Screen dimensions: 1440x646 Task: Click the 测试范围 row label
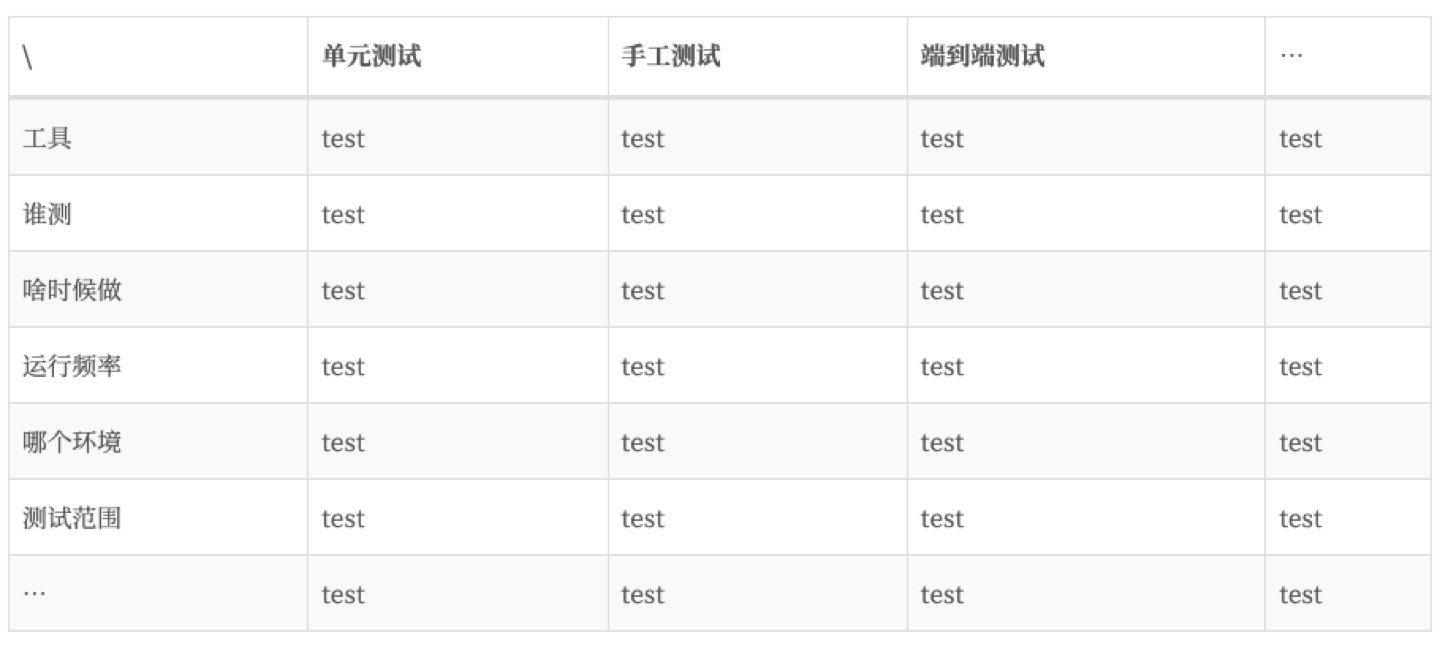tap(72, 518)
